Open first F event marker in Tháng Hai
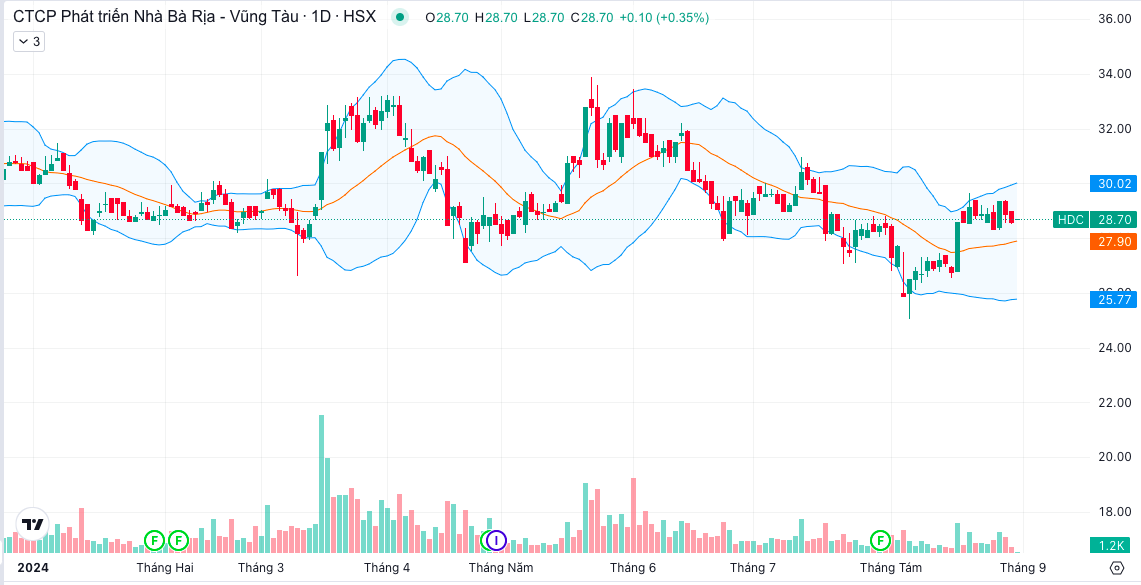1141x585 pixels. (154, 541)
